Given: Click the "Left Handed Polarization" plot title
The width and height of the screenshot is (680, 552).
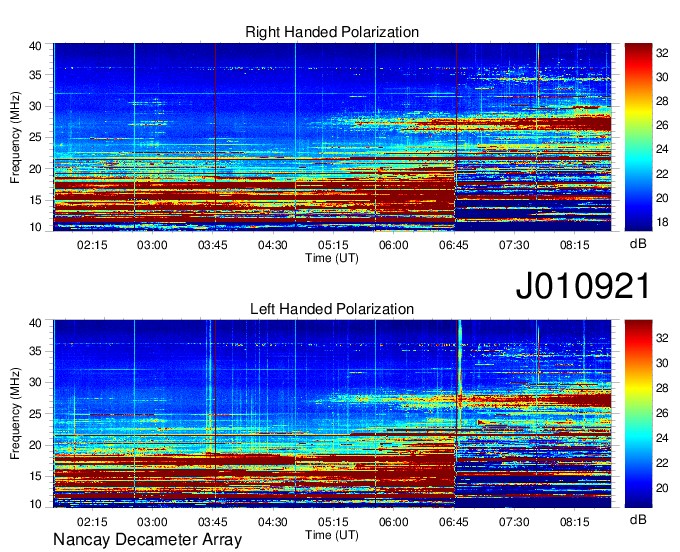Looking at the screenshot, I should point(332,309).
